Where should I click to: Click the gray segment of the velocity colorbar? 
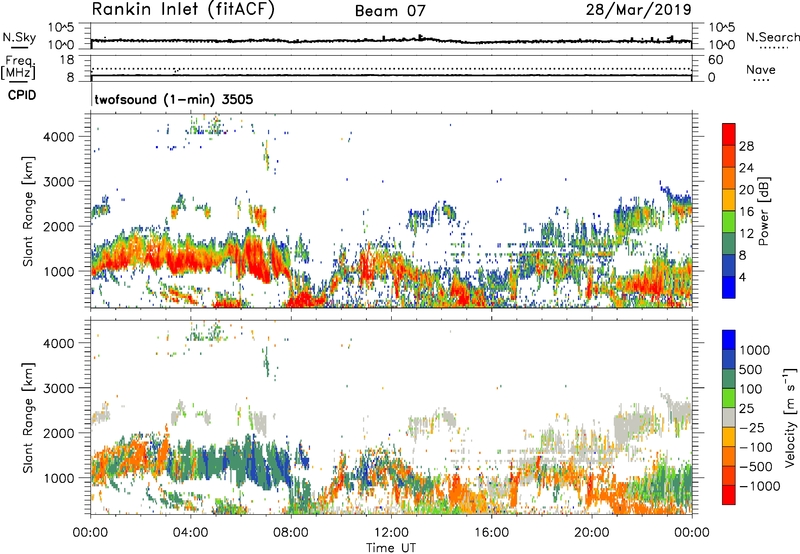729,417
